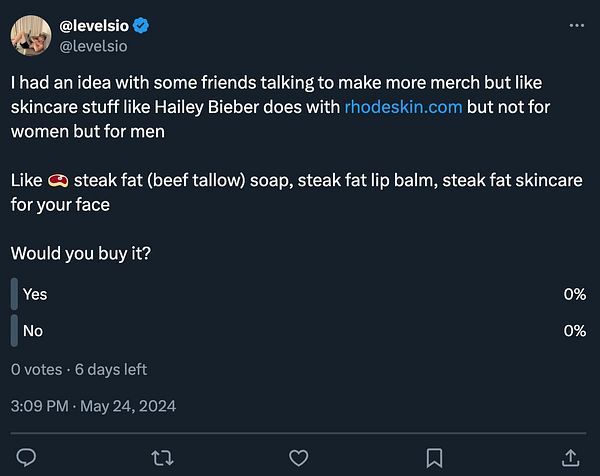Click the gray @levelsio handle

94,45
